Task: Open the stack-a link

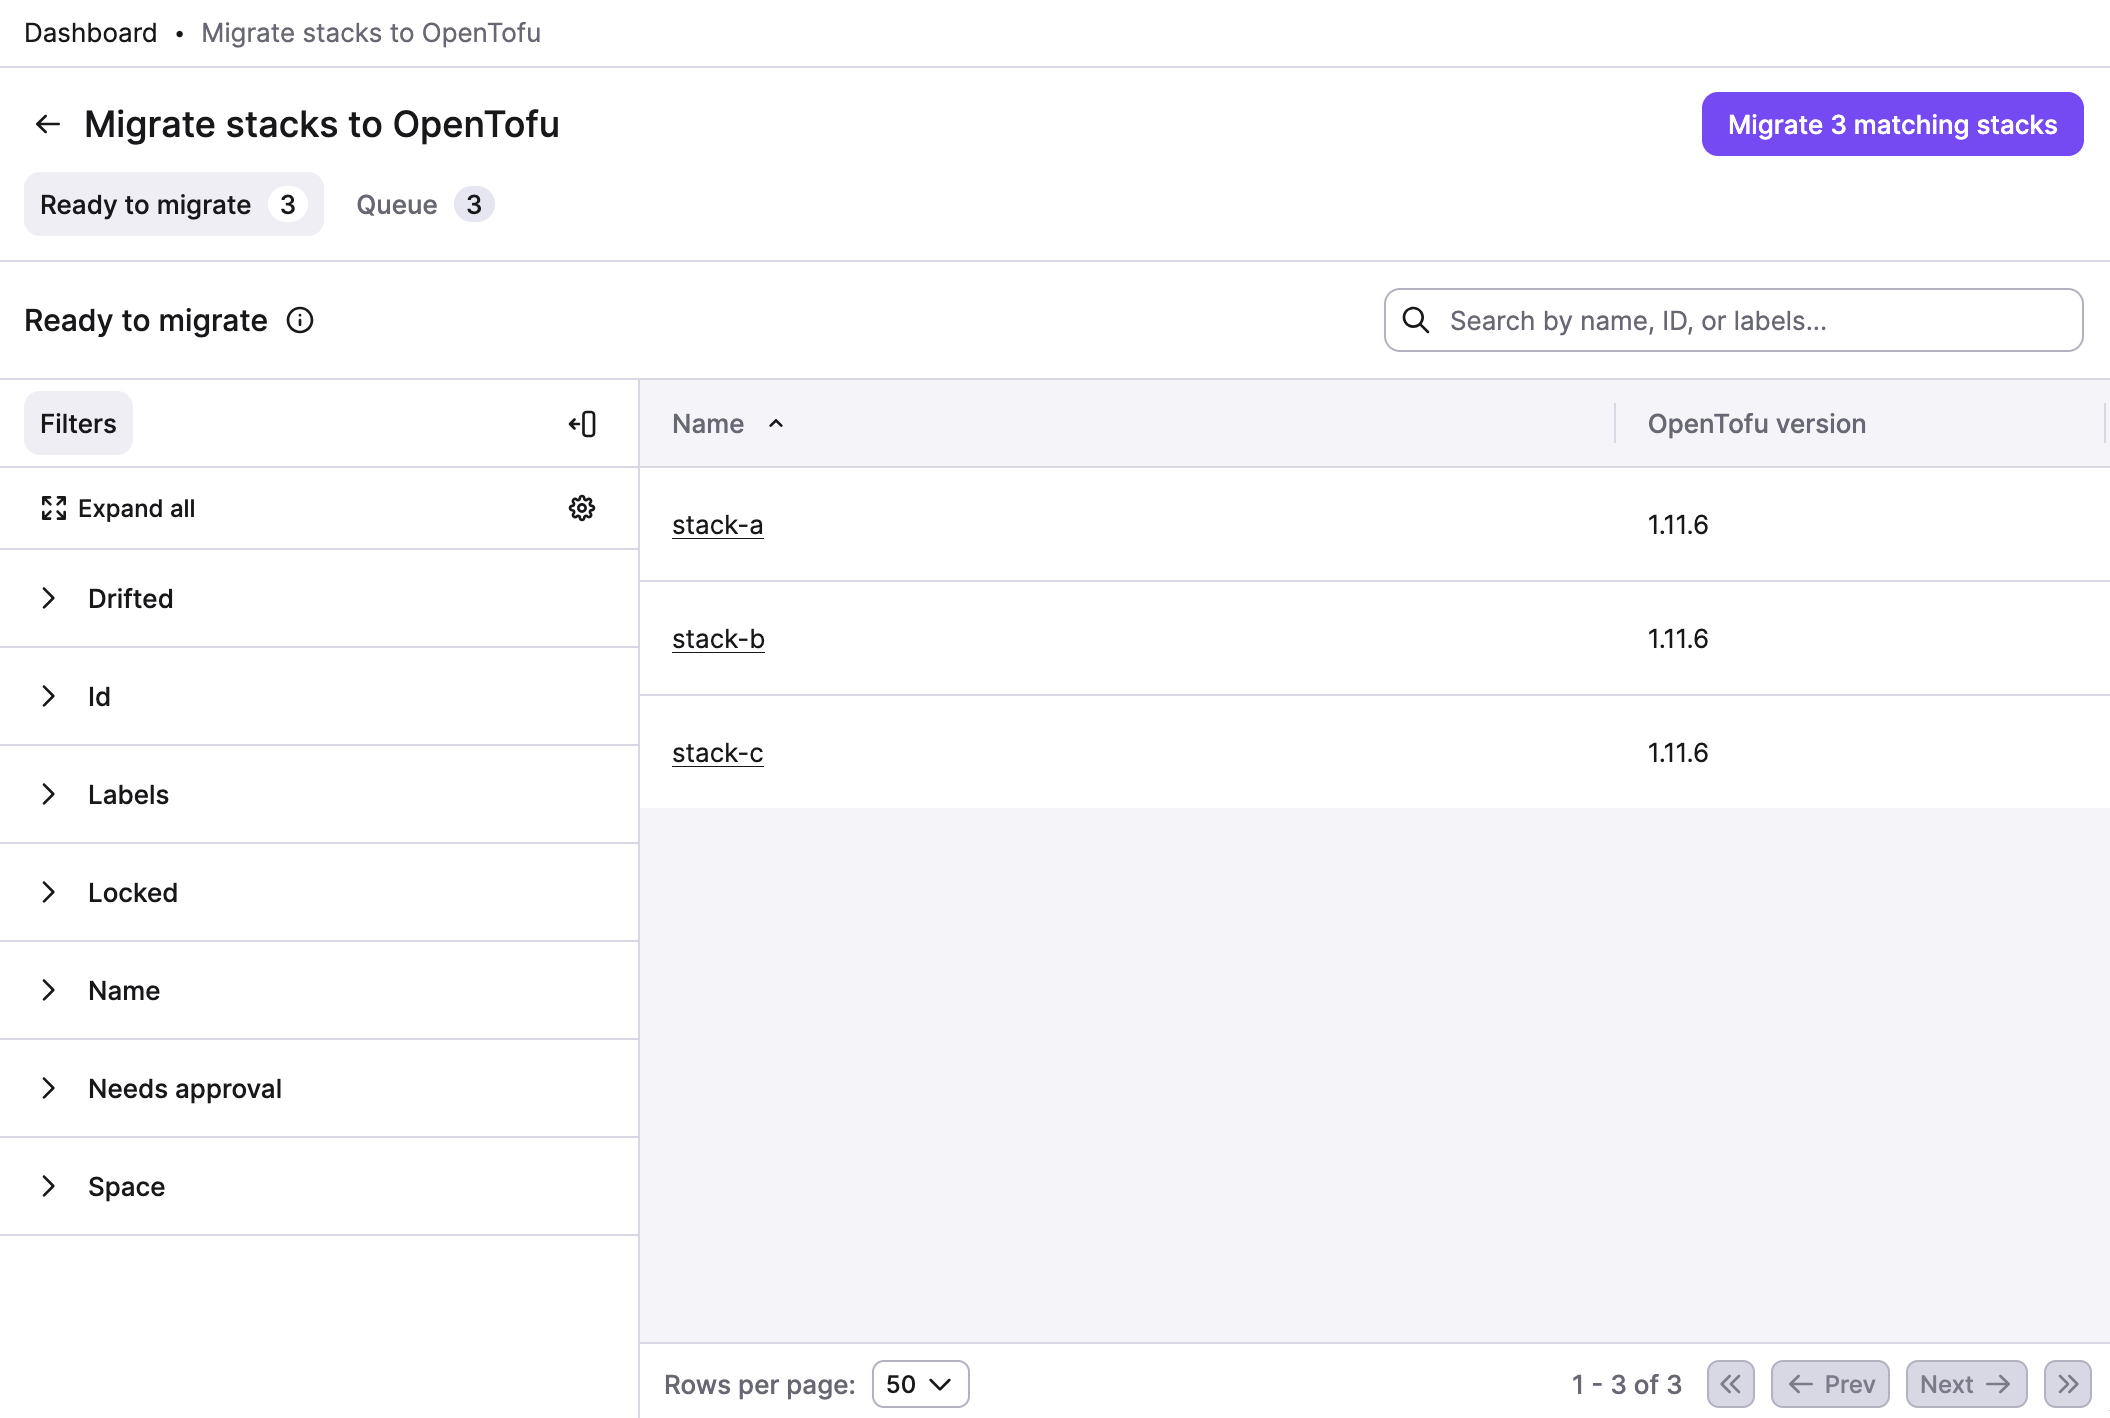Action: tap(717, 525)
